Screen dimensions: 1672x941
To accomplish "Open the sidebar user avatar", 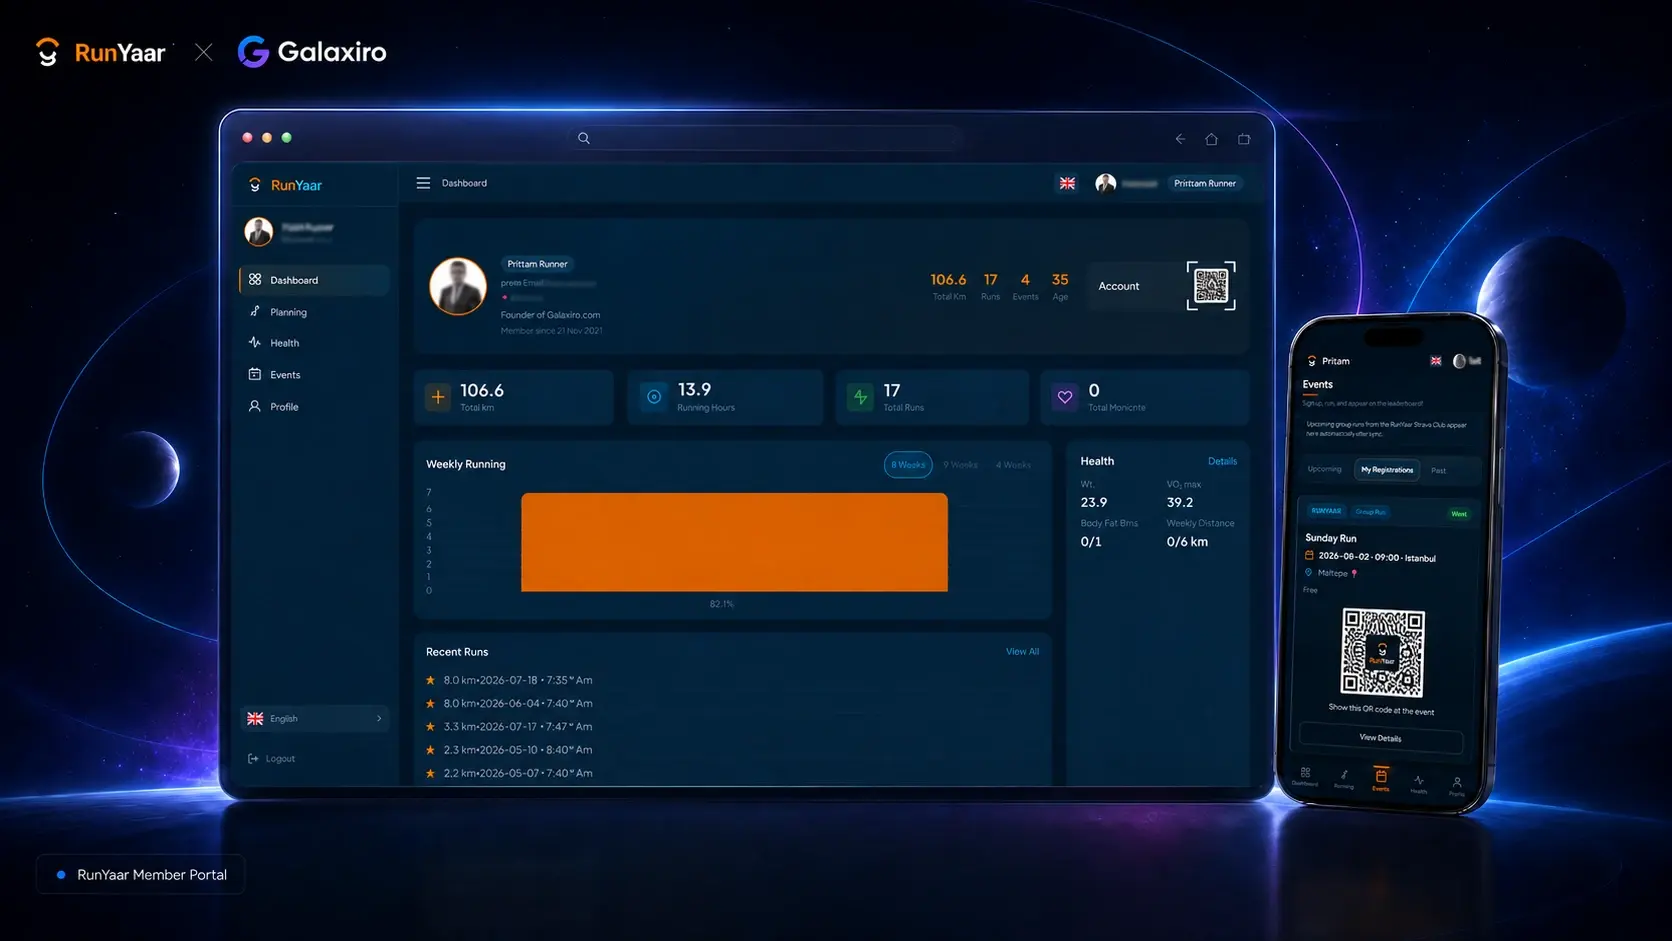I will (259, 232).
